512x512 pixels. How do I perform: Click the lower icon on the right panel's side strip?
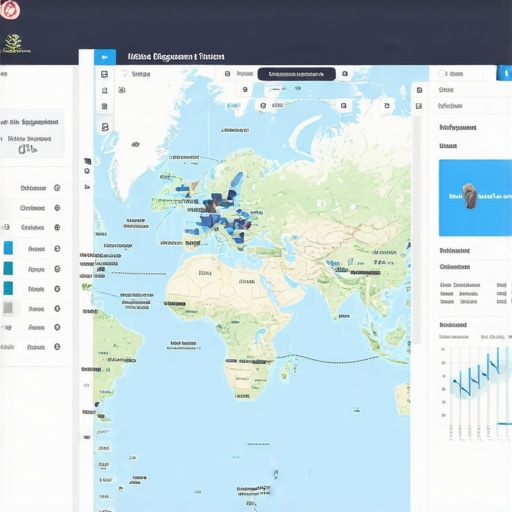click(419, 106)
